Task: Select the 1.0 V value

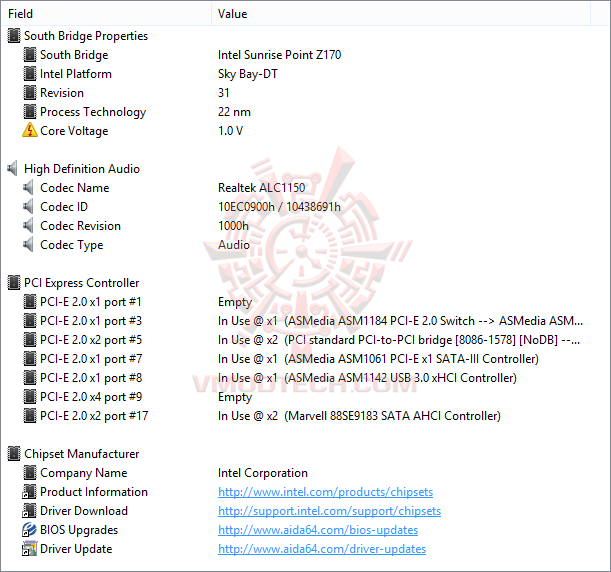Action: pyautogui.click(x=230, y=131)
